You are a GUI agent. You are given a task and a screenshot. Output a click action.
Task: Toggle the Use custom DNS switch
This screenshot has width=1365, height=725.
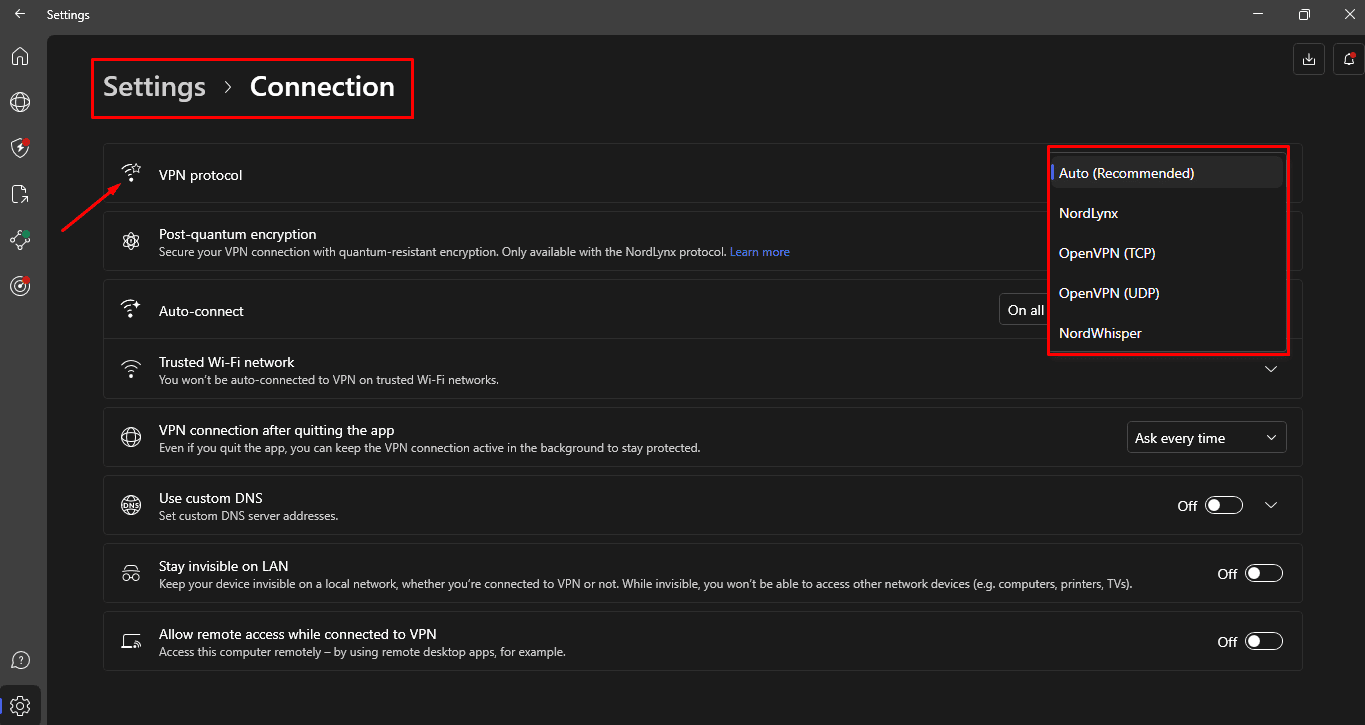1224,505
